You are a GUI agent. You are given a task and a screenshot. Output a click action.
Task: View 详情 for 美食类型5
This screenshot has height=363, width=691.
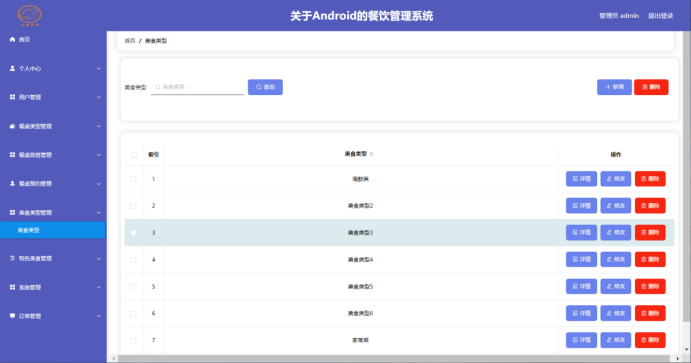coord(581,286)
